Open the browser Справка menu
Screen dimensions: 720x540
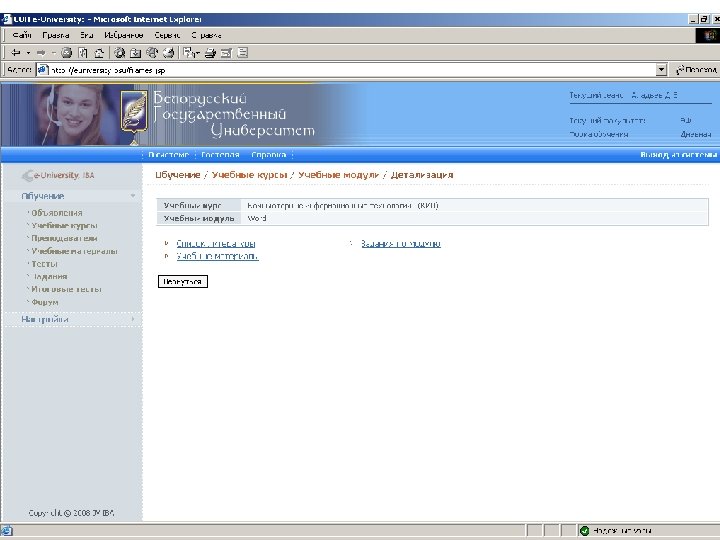click(x=206, y=35)
